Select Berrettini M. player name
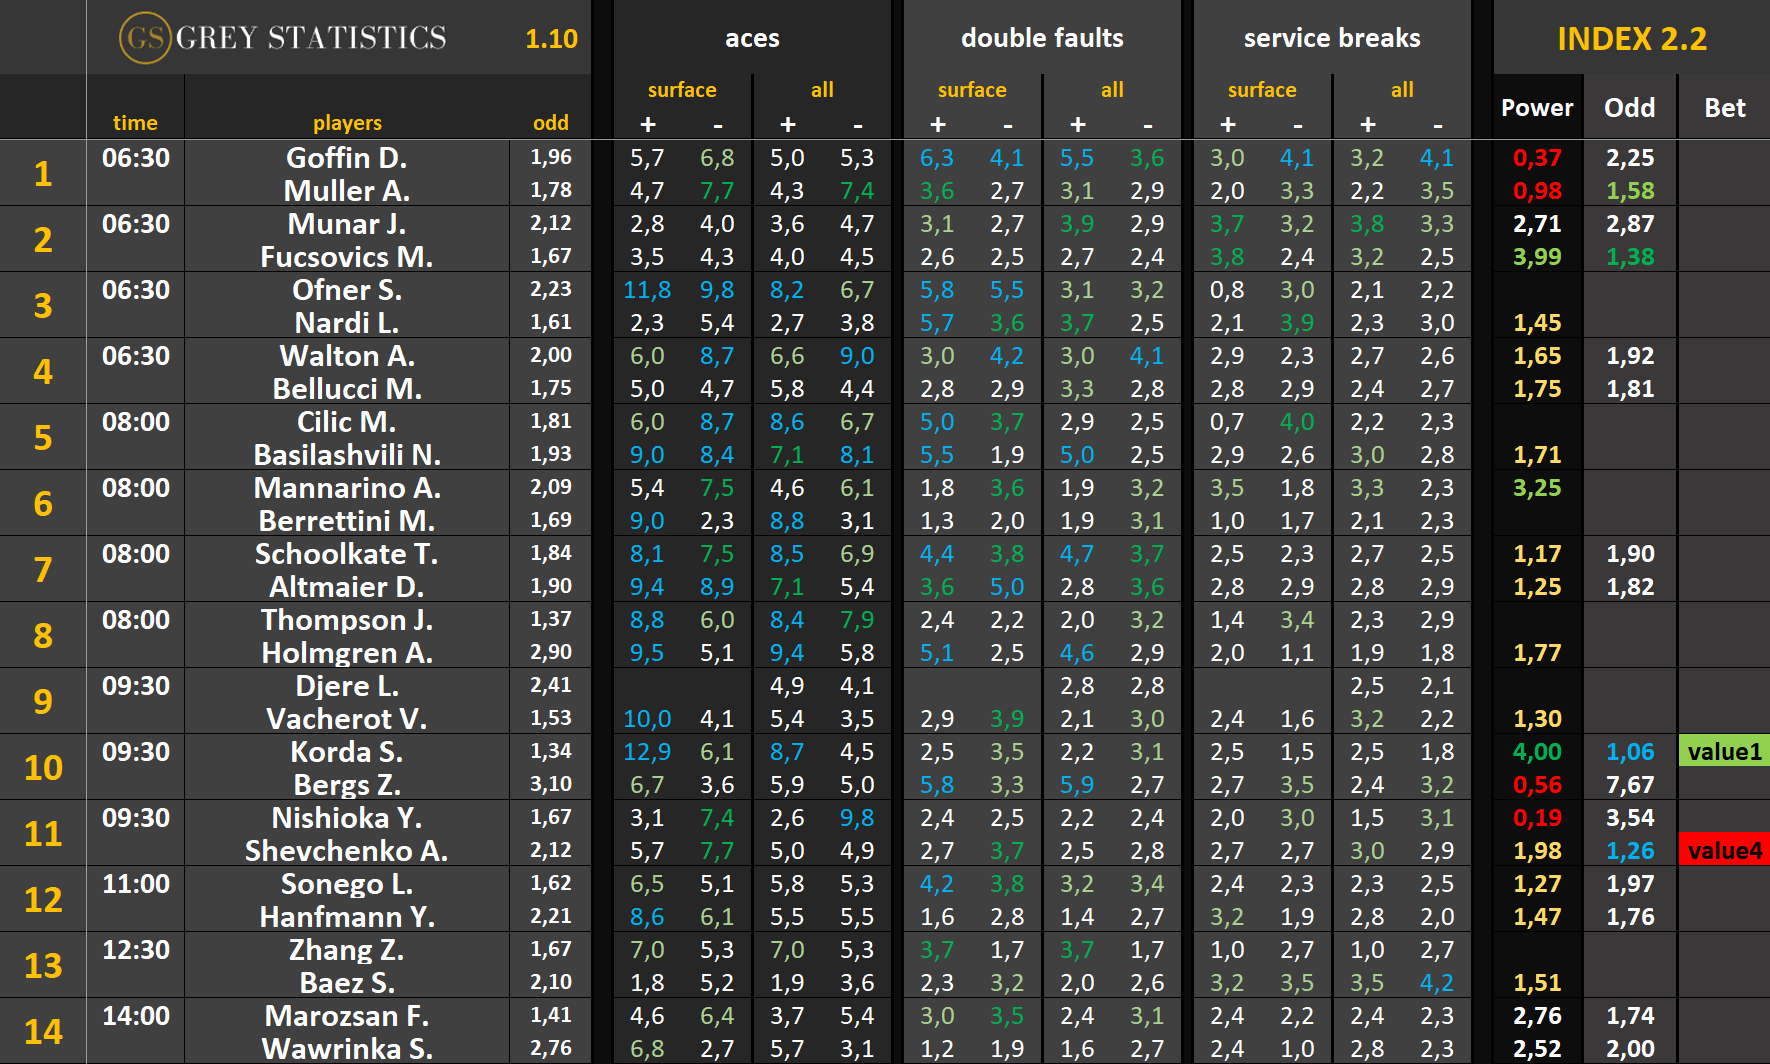 point(347,521)
